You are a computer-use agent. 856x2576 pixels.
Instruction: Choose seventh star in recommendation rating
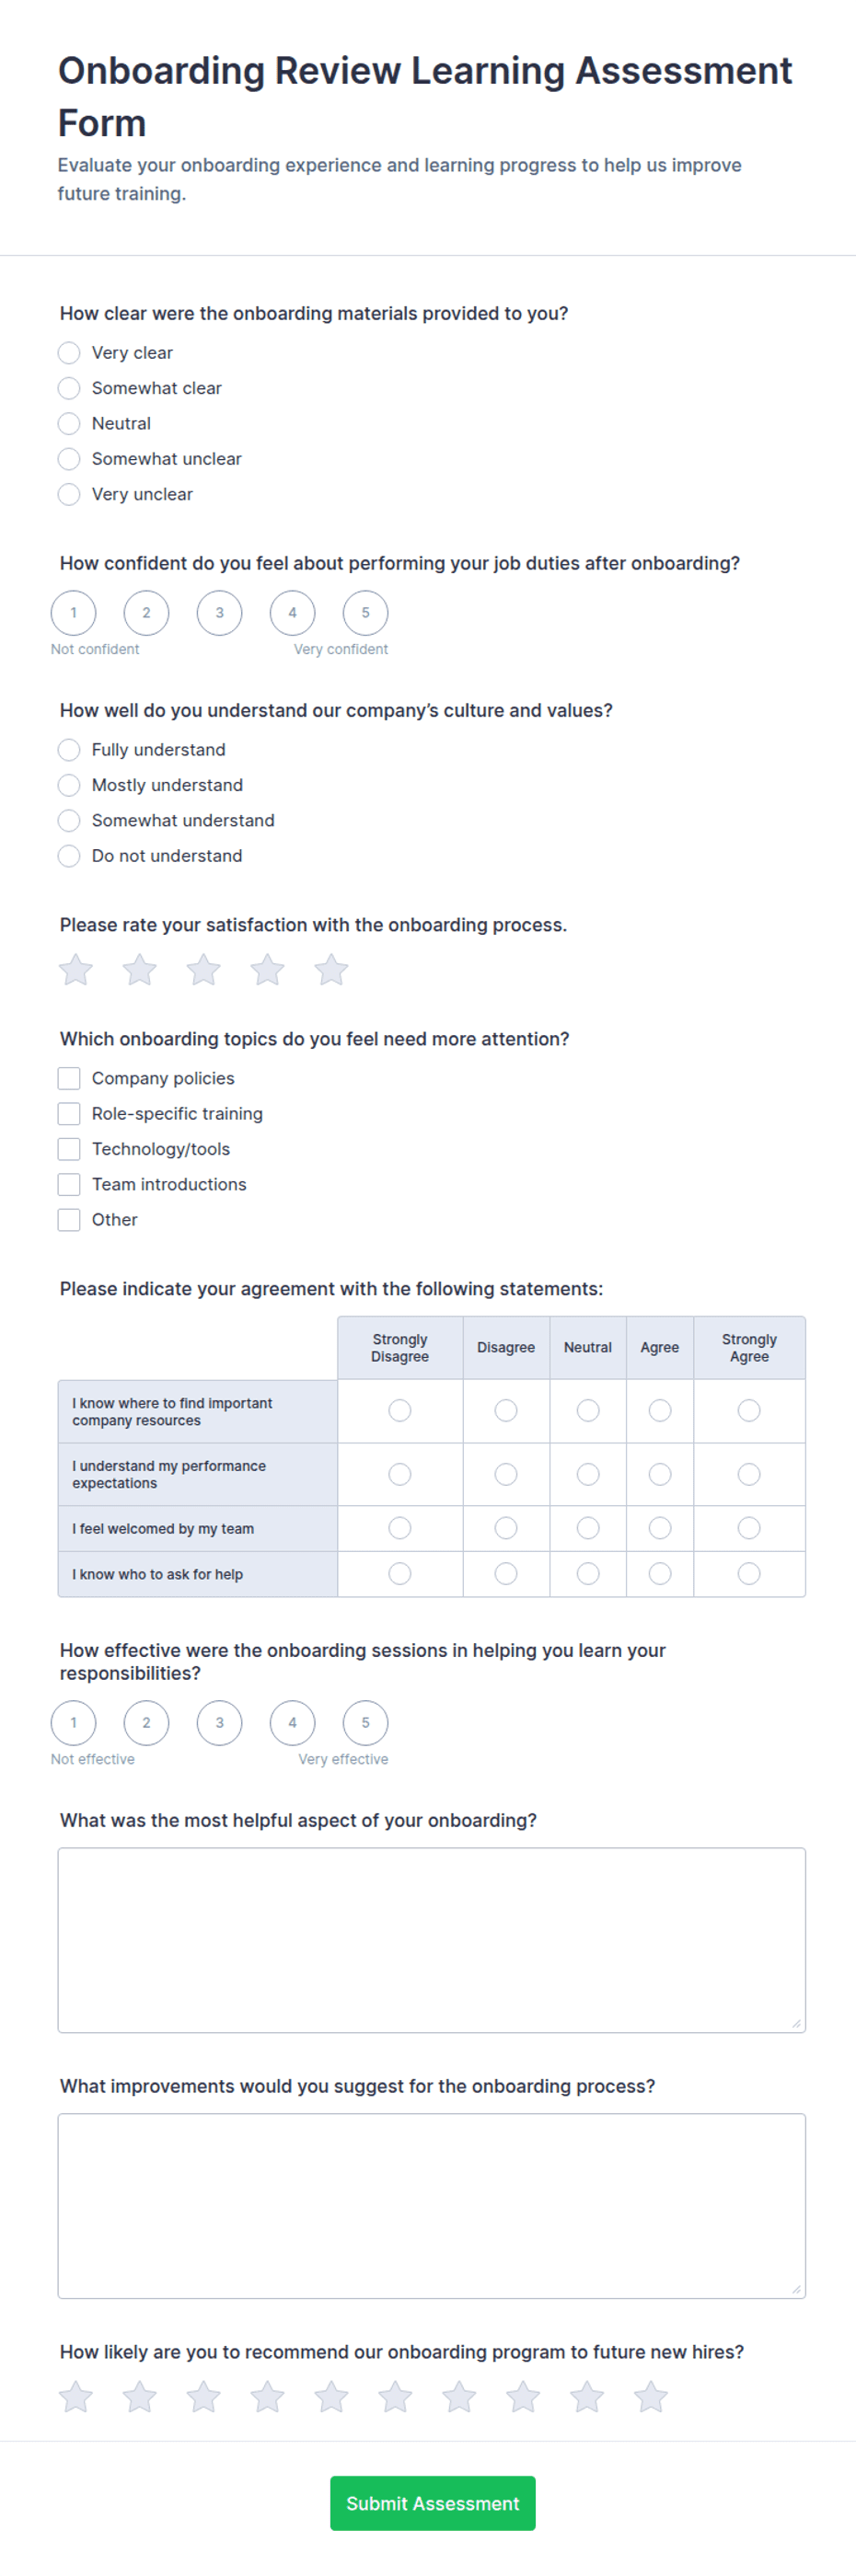coord(459,2396)
